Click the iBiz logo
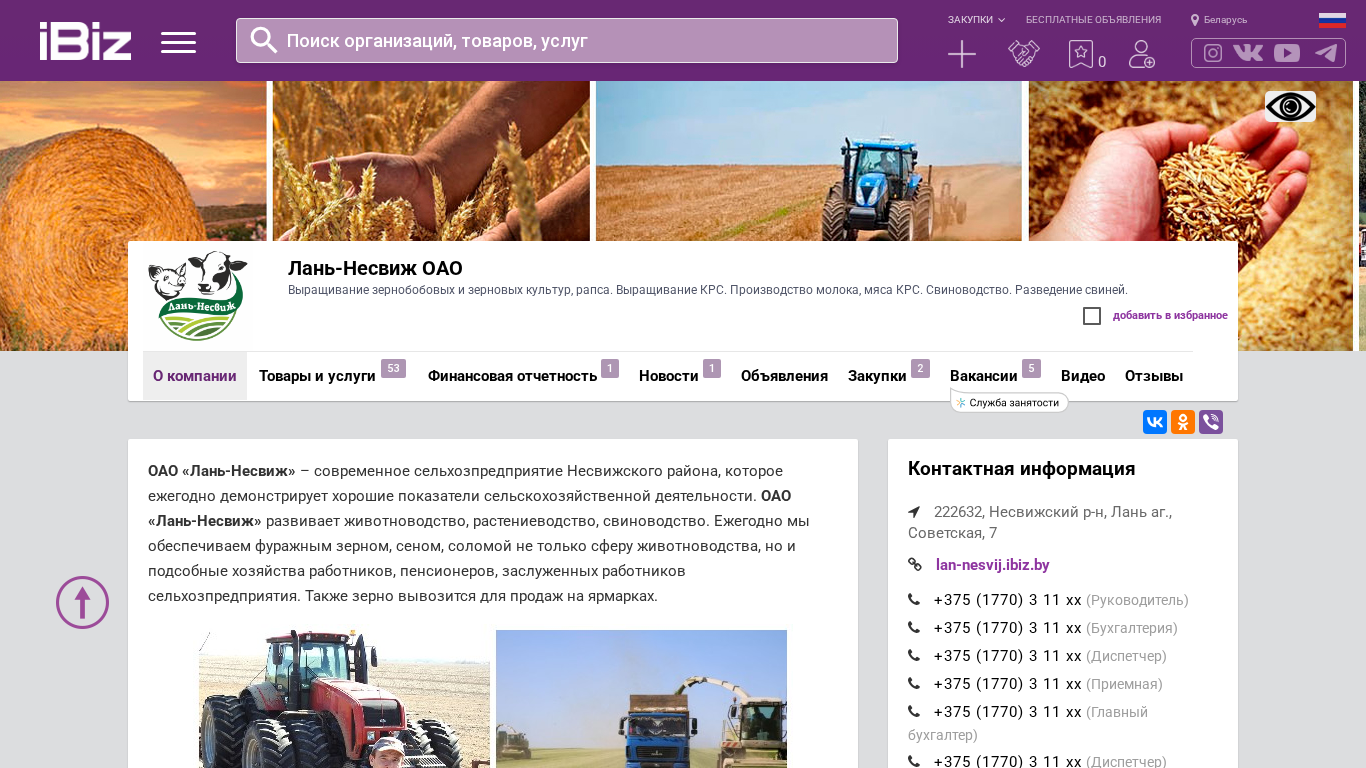Screen dimensions: 1366x768 click(85, 41)
